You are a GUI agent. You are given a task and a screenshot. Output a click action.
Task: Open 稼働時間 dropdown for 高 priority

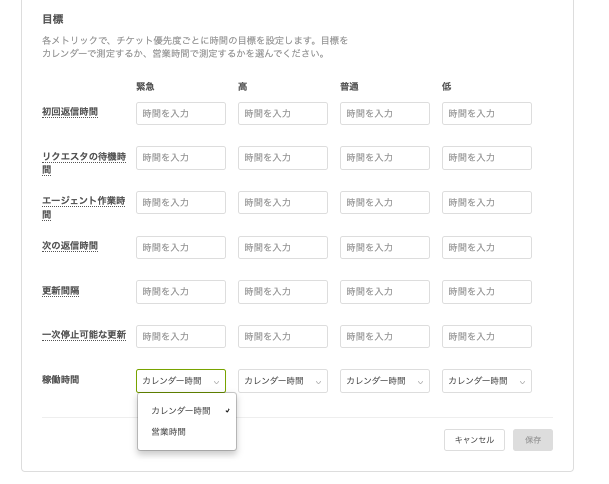283,381
